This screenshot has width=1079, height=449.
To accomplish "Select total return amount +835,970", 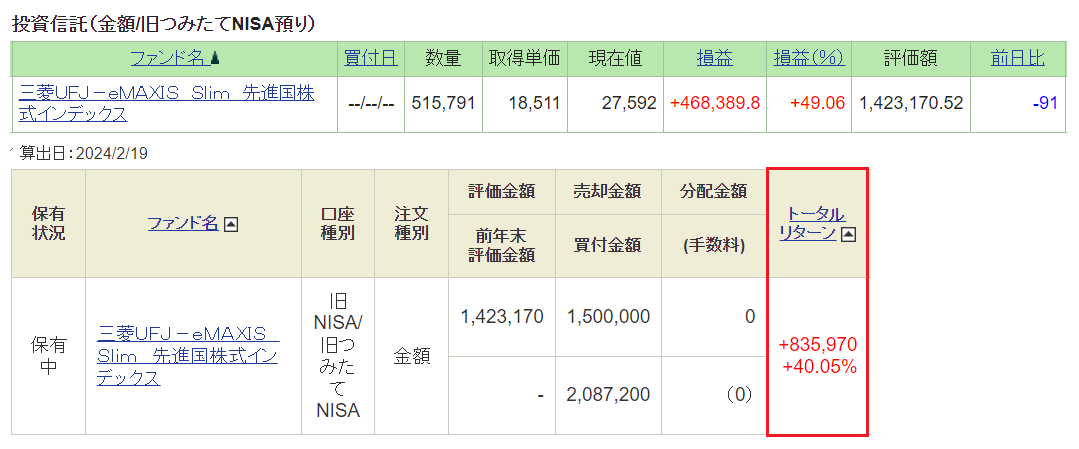I will [818, 344].
